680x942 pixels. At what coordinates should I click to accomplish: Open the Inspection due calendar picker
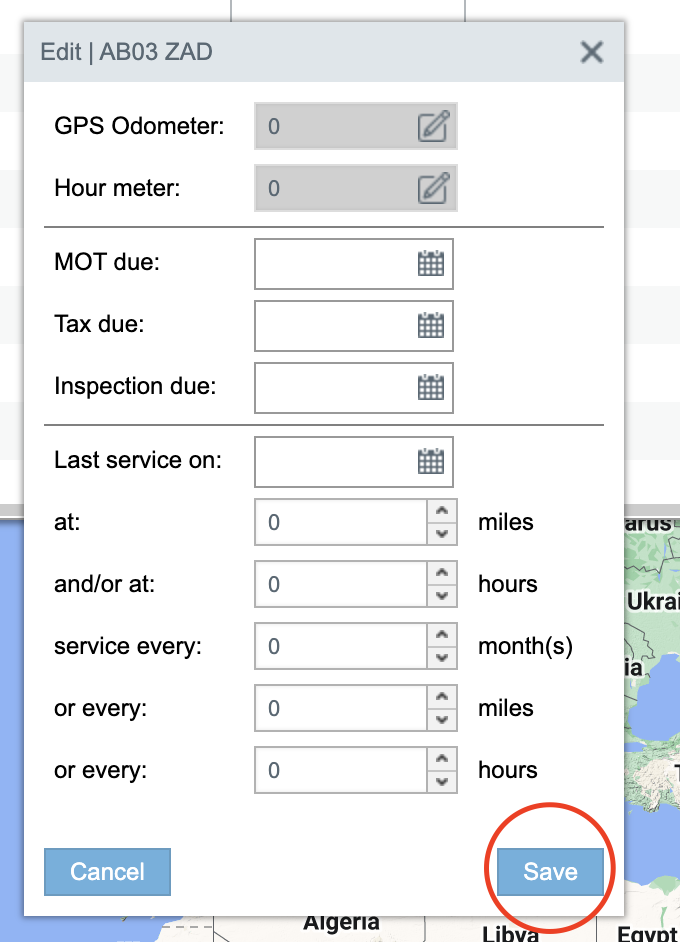pyautogui.click(x=430, y=388)
